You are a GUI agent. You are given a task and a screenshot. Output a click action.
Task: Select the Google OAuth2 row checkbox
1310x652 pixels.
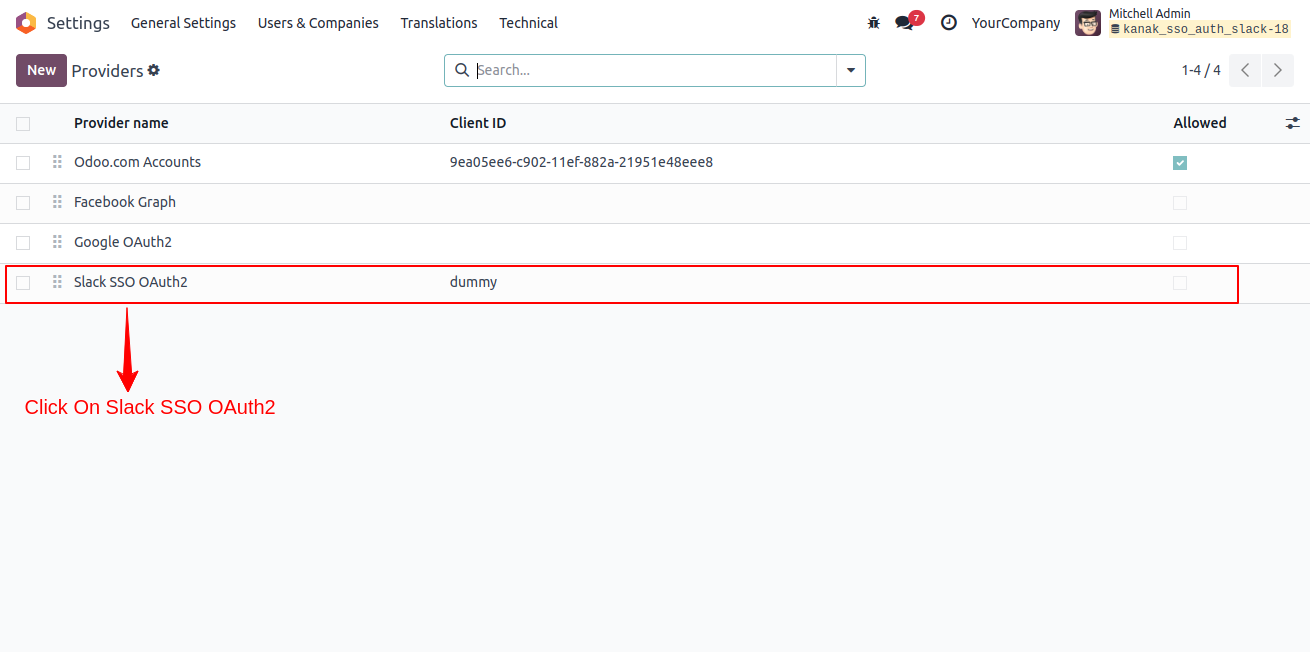pyautogui.click(x=23, y=243)
